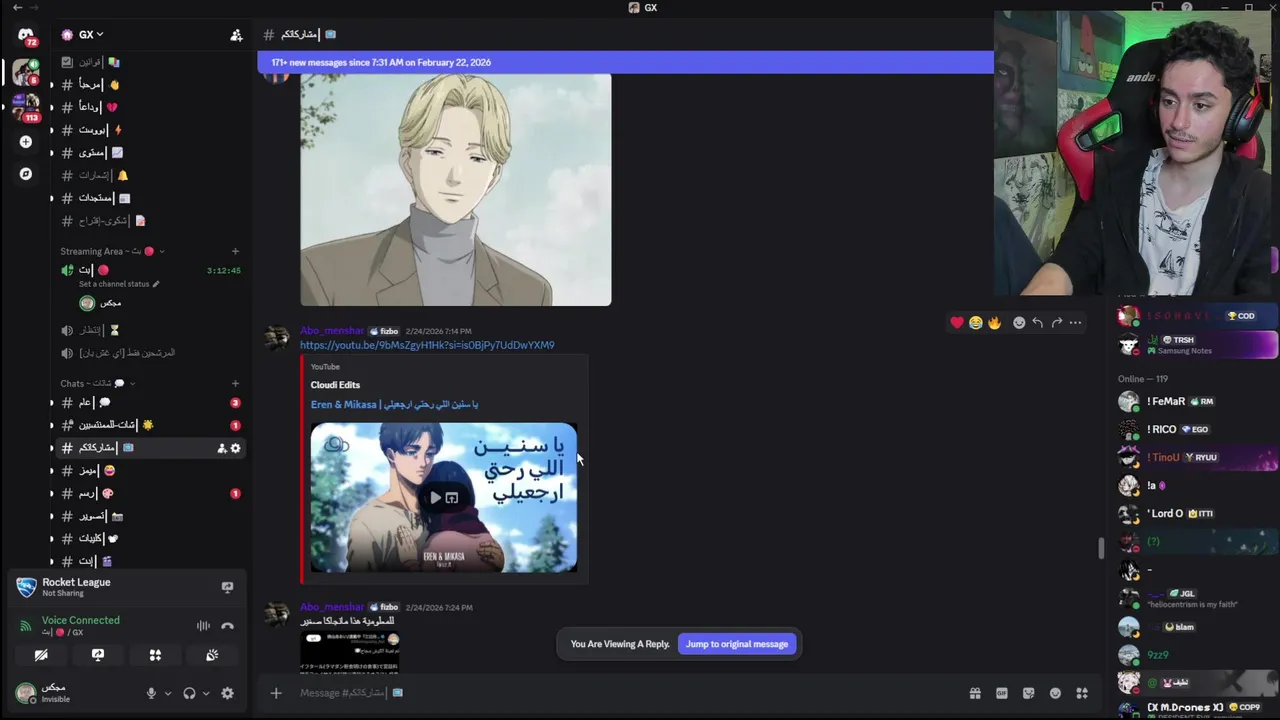Open the رسم channel

point(150,493)
